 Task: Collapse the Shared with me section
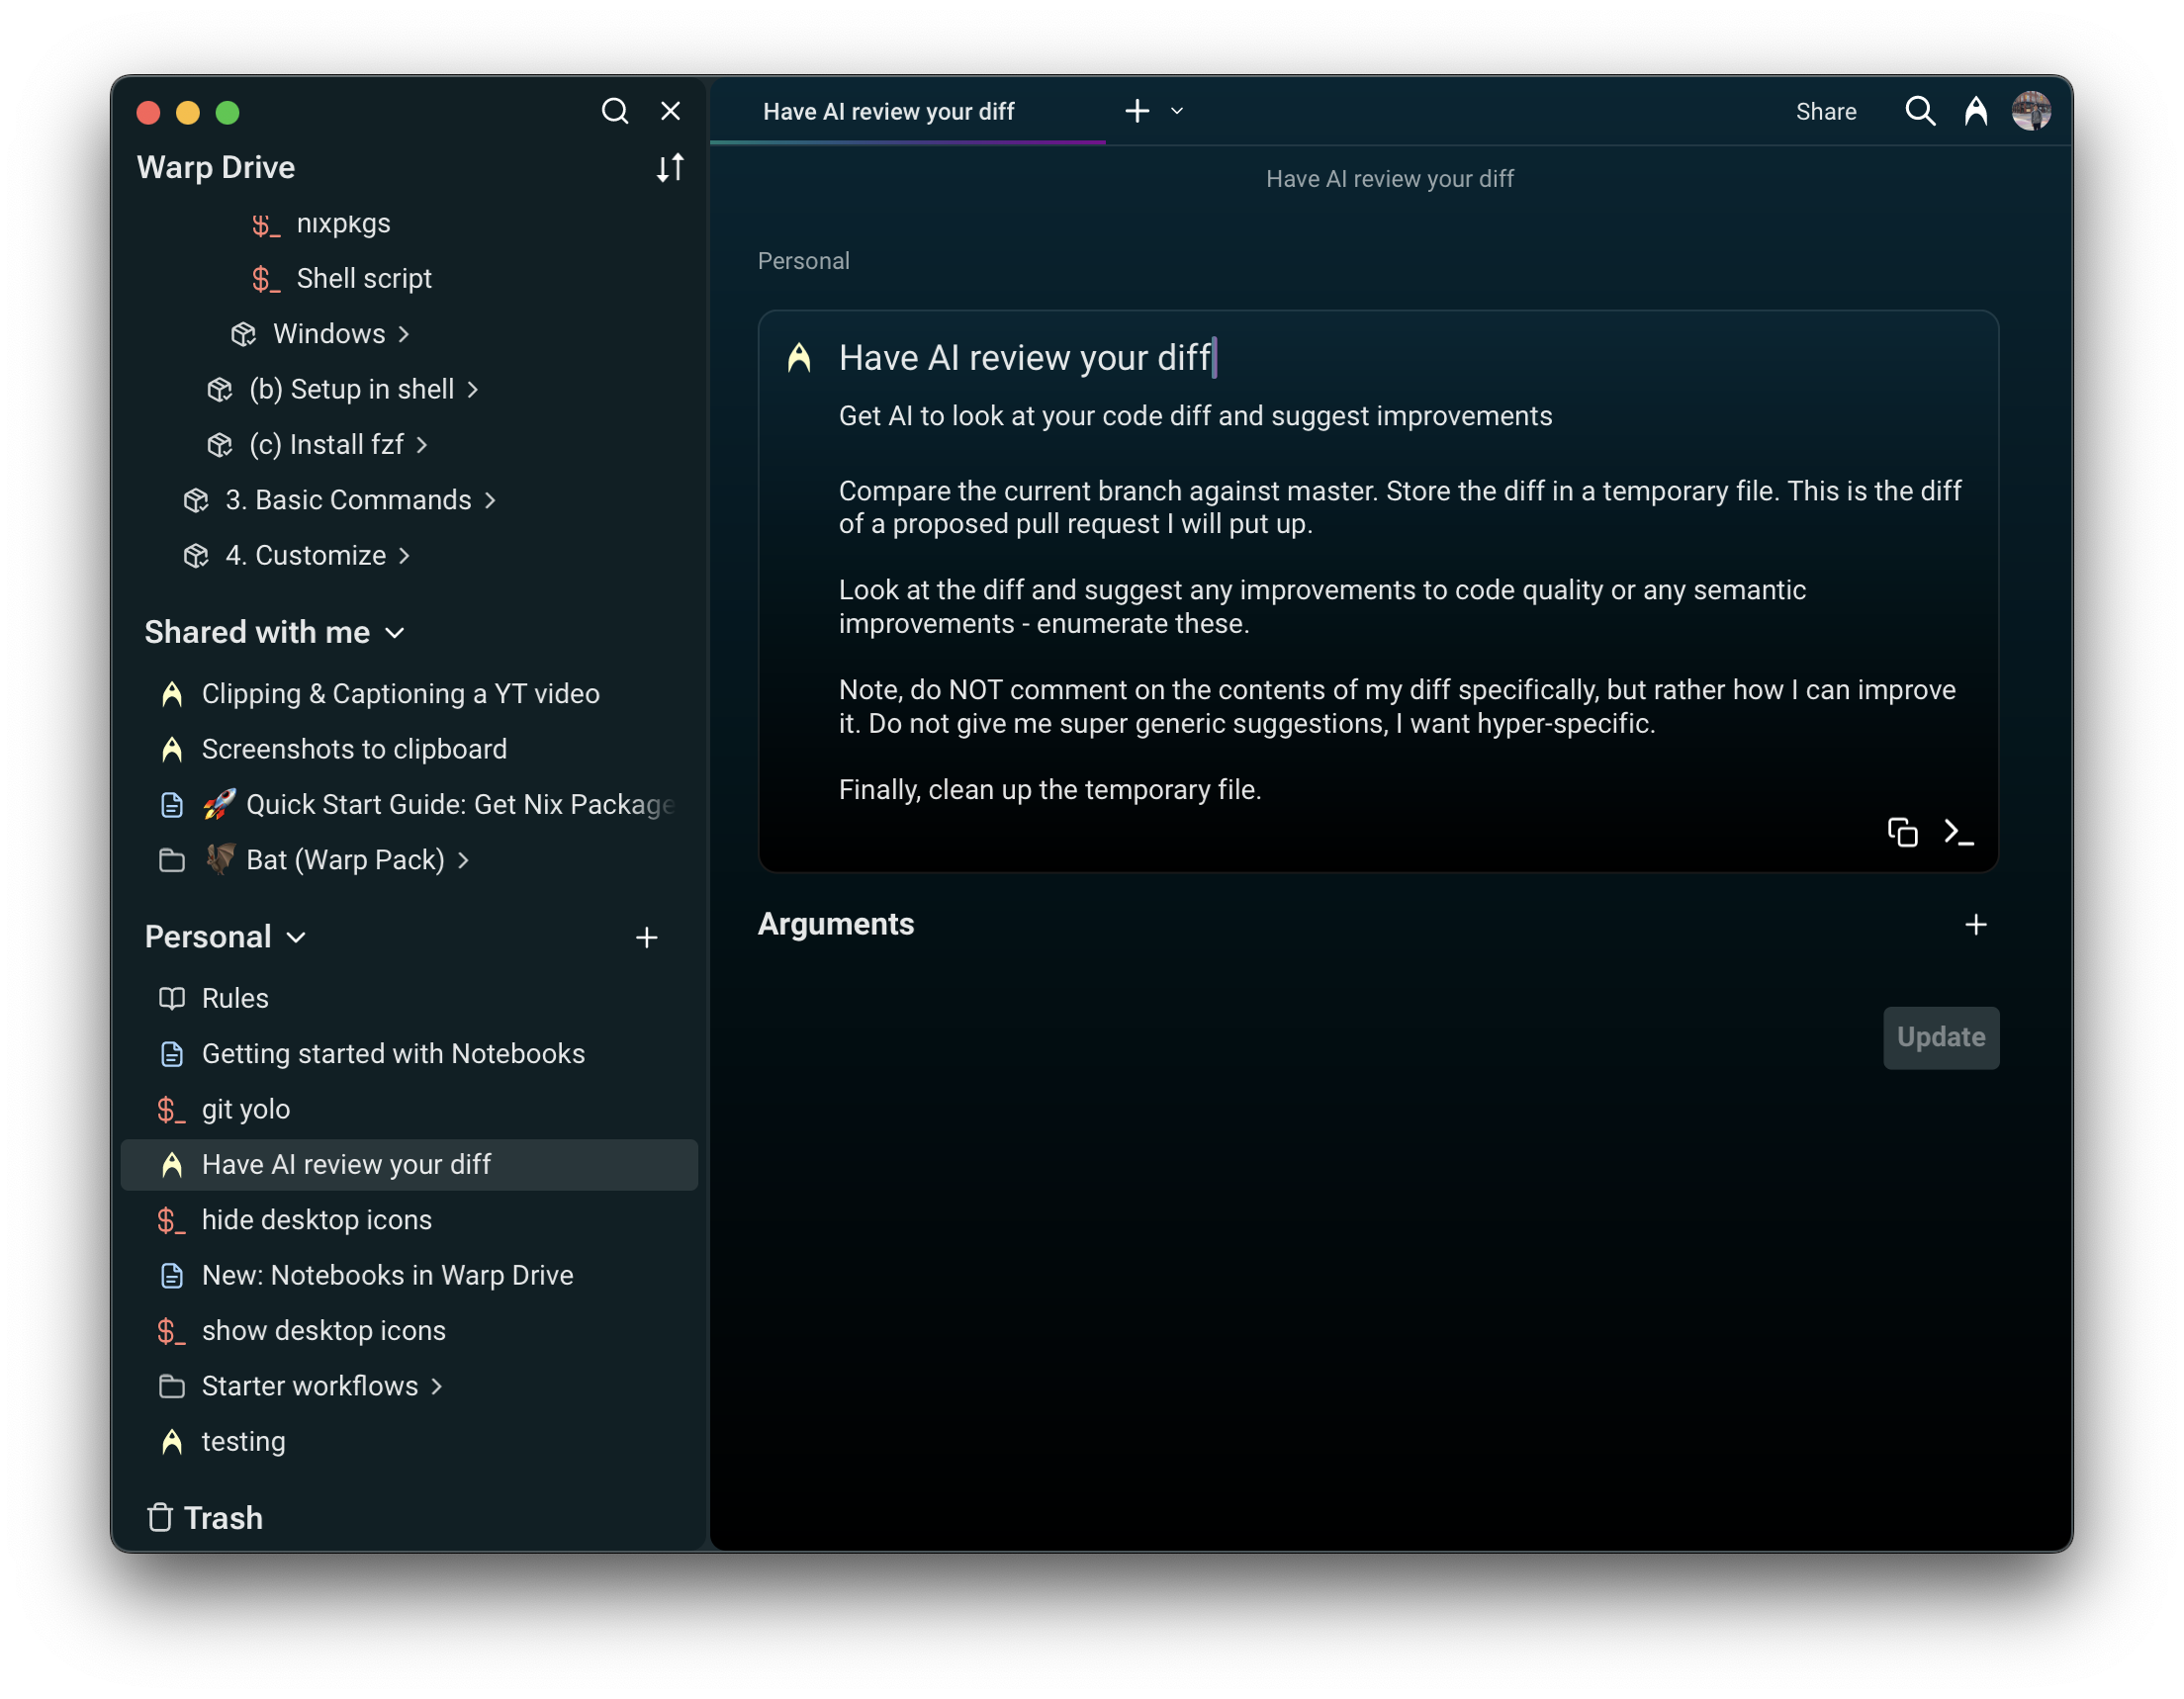(395, 632)
